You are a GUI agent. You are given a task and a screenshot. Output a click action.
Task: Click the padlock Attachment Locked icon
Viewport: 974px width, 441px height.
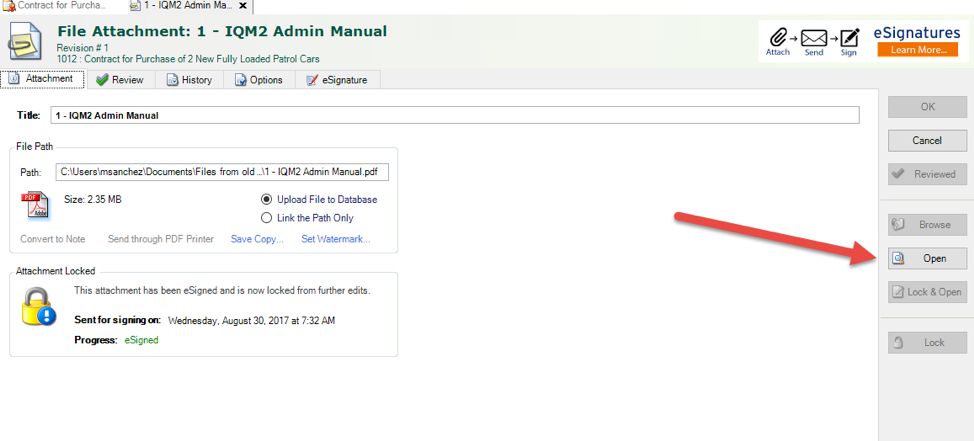(38, 307)
